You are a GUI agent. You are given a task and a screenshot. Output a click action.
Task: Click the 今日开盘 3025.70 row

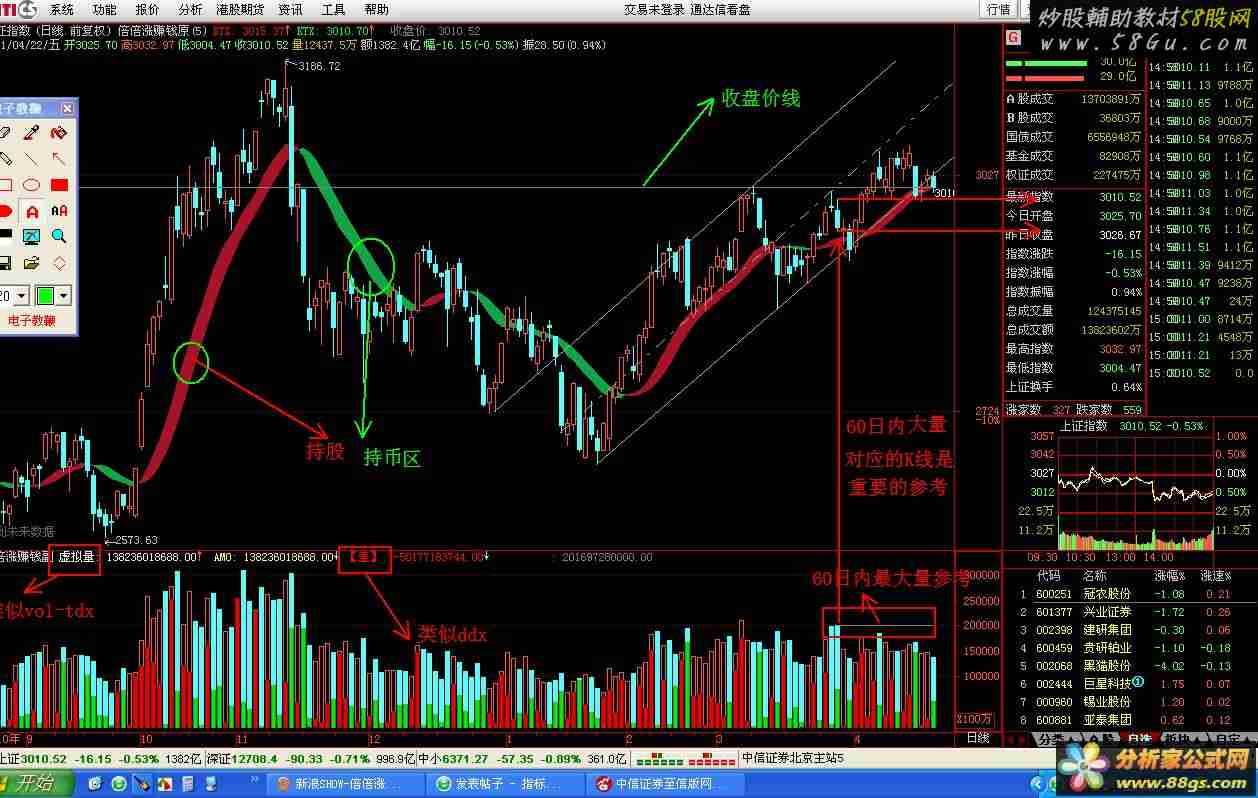tap(1073, 216)
